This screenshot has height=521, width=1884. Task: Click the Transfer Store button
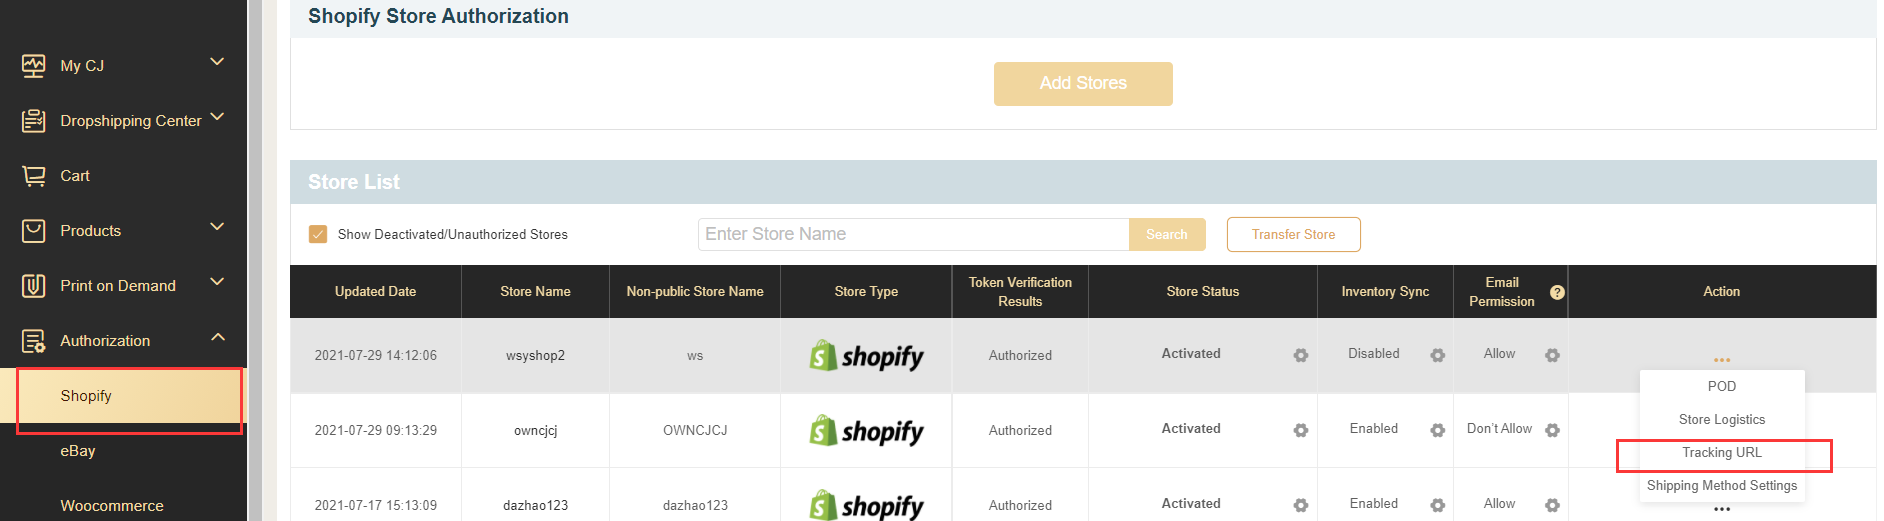click(x=1292, y=235)
